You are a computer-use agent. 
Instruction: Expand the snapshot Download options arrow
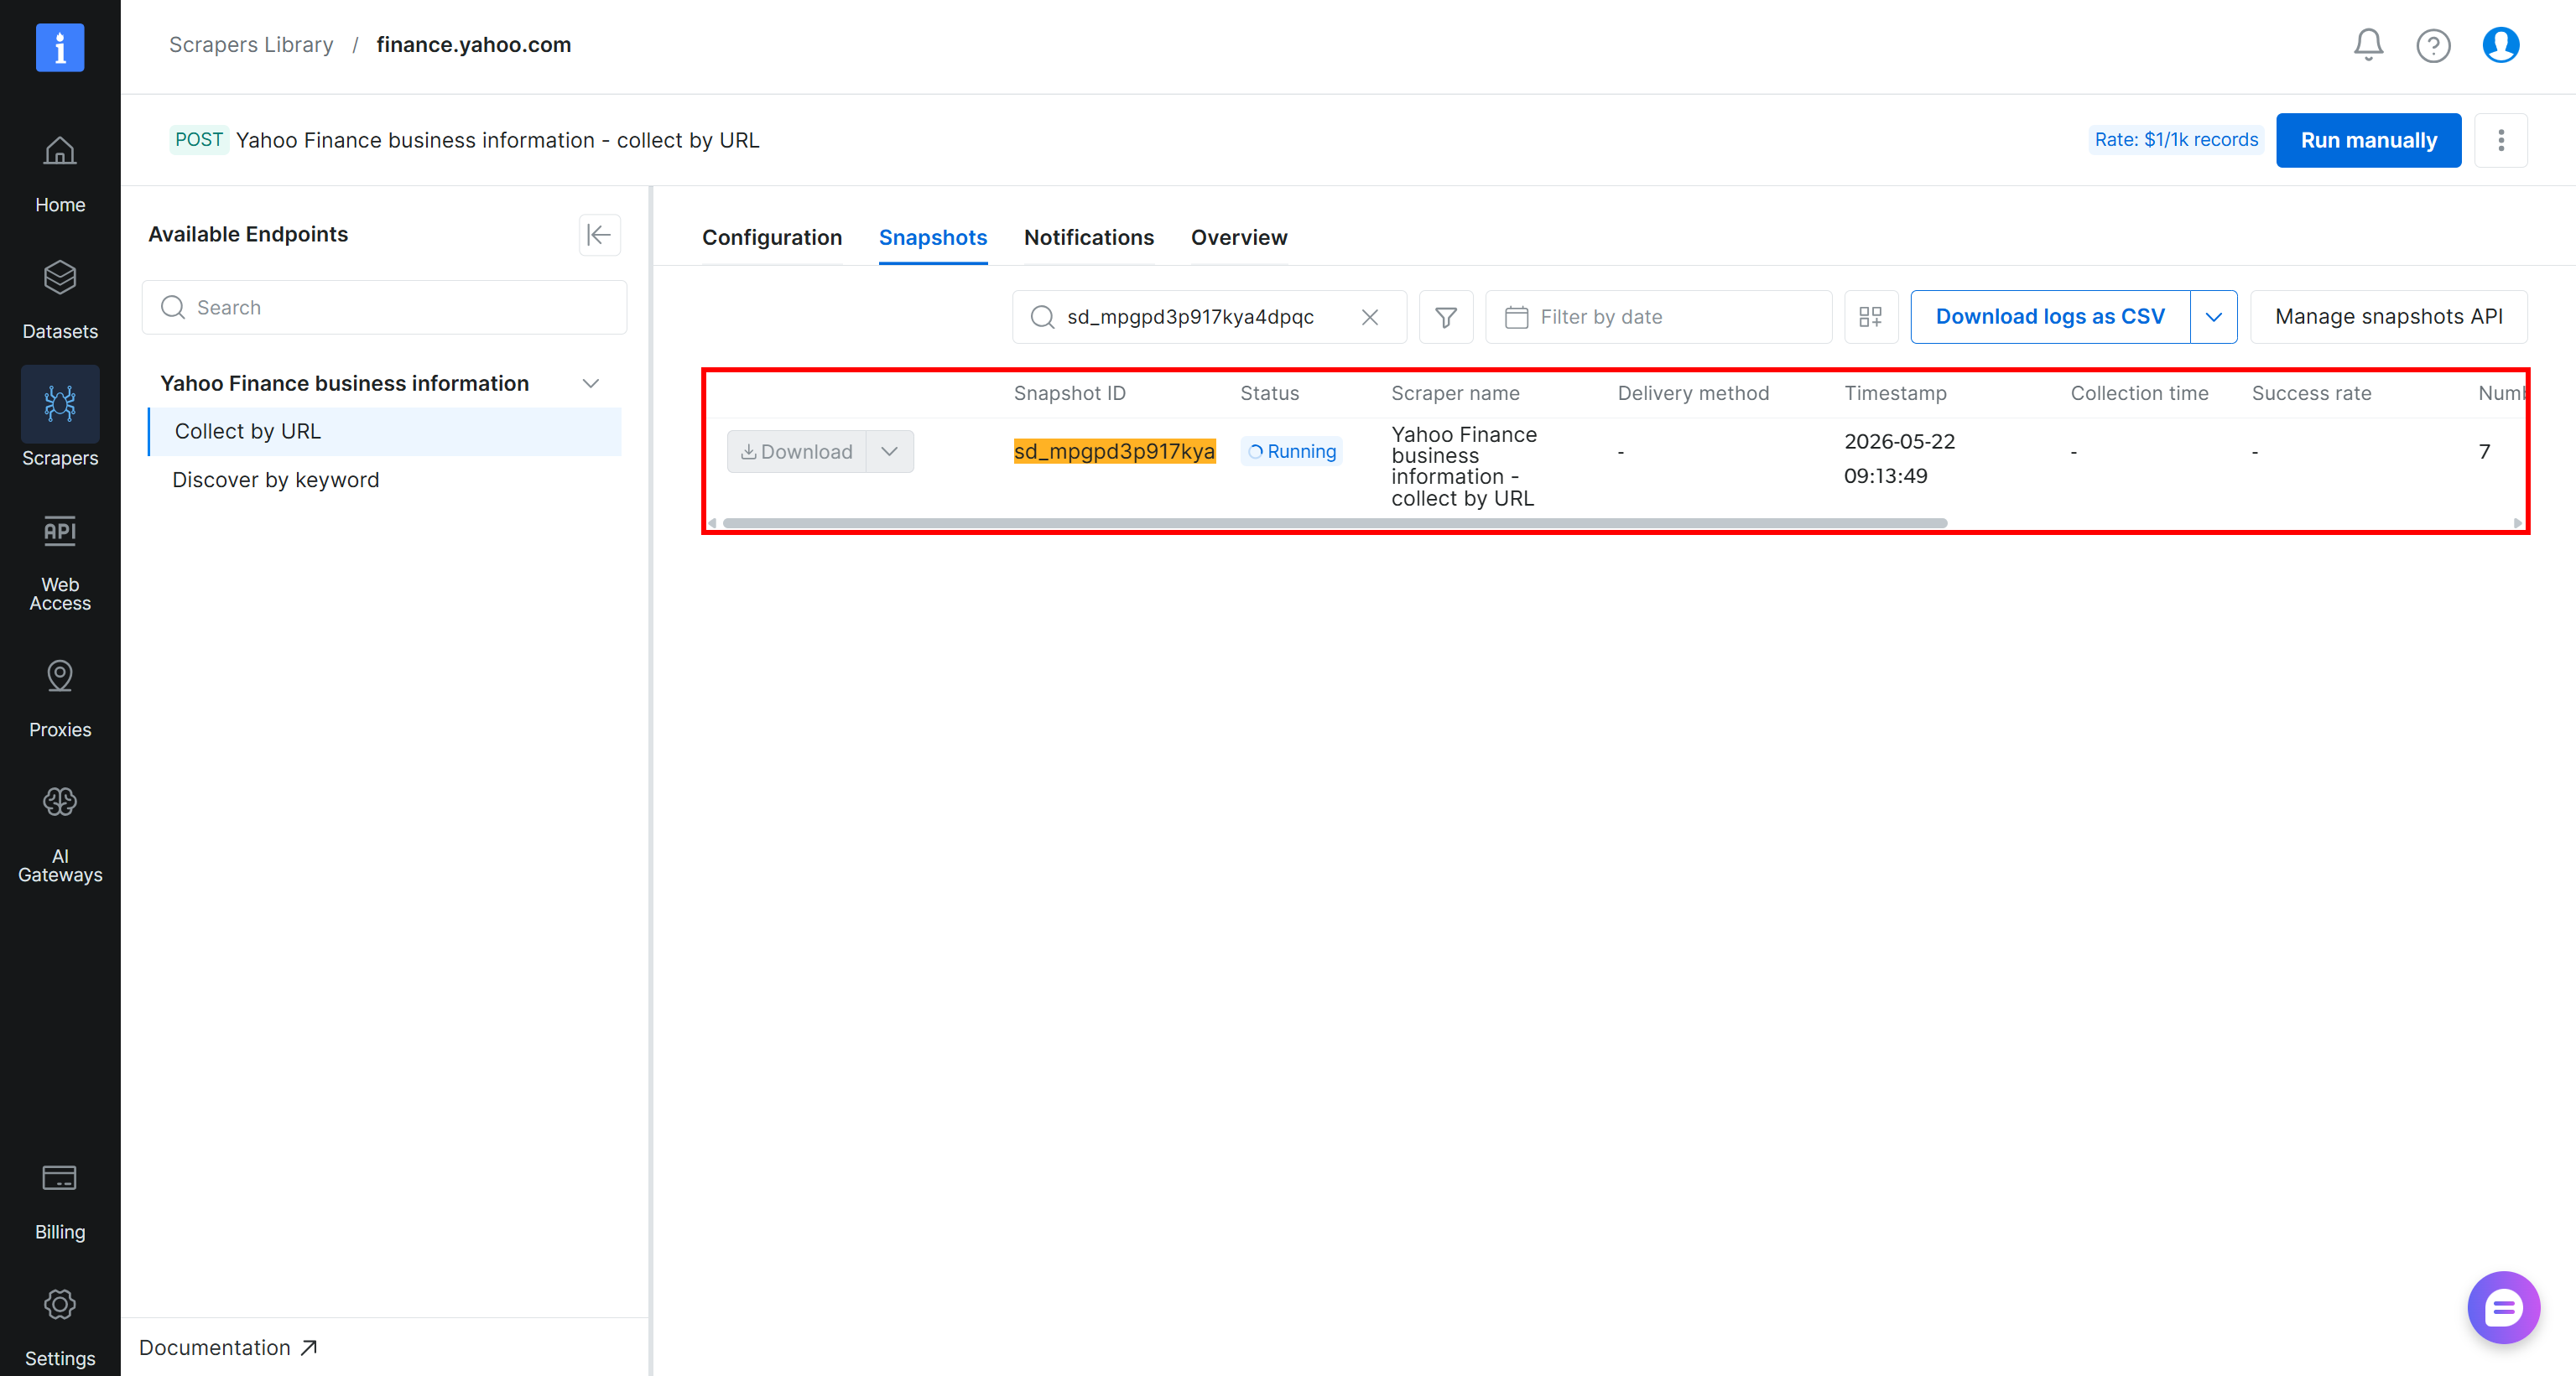[889, 452]
